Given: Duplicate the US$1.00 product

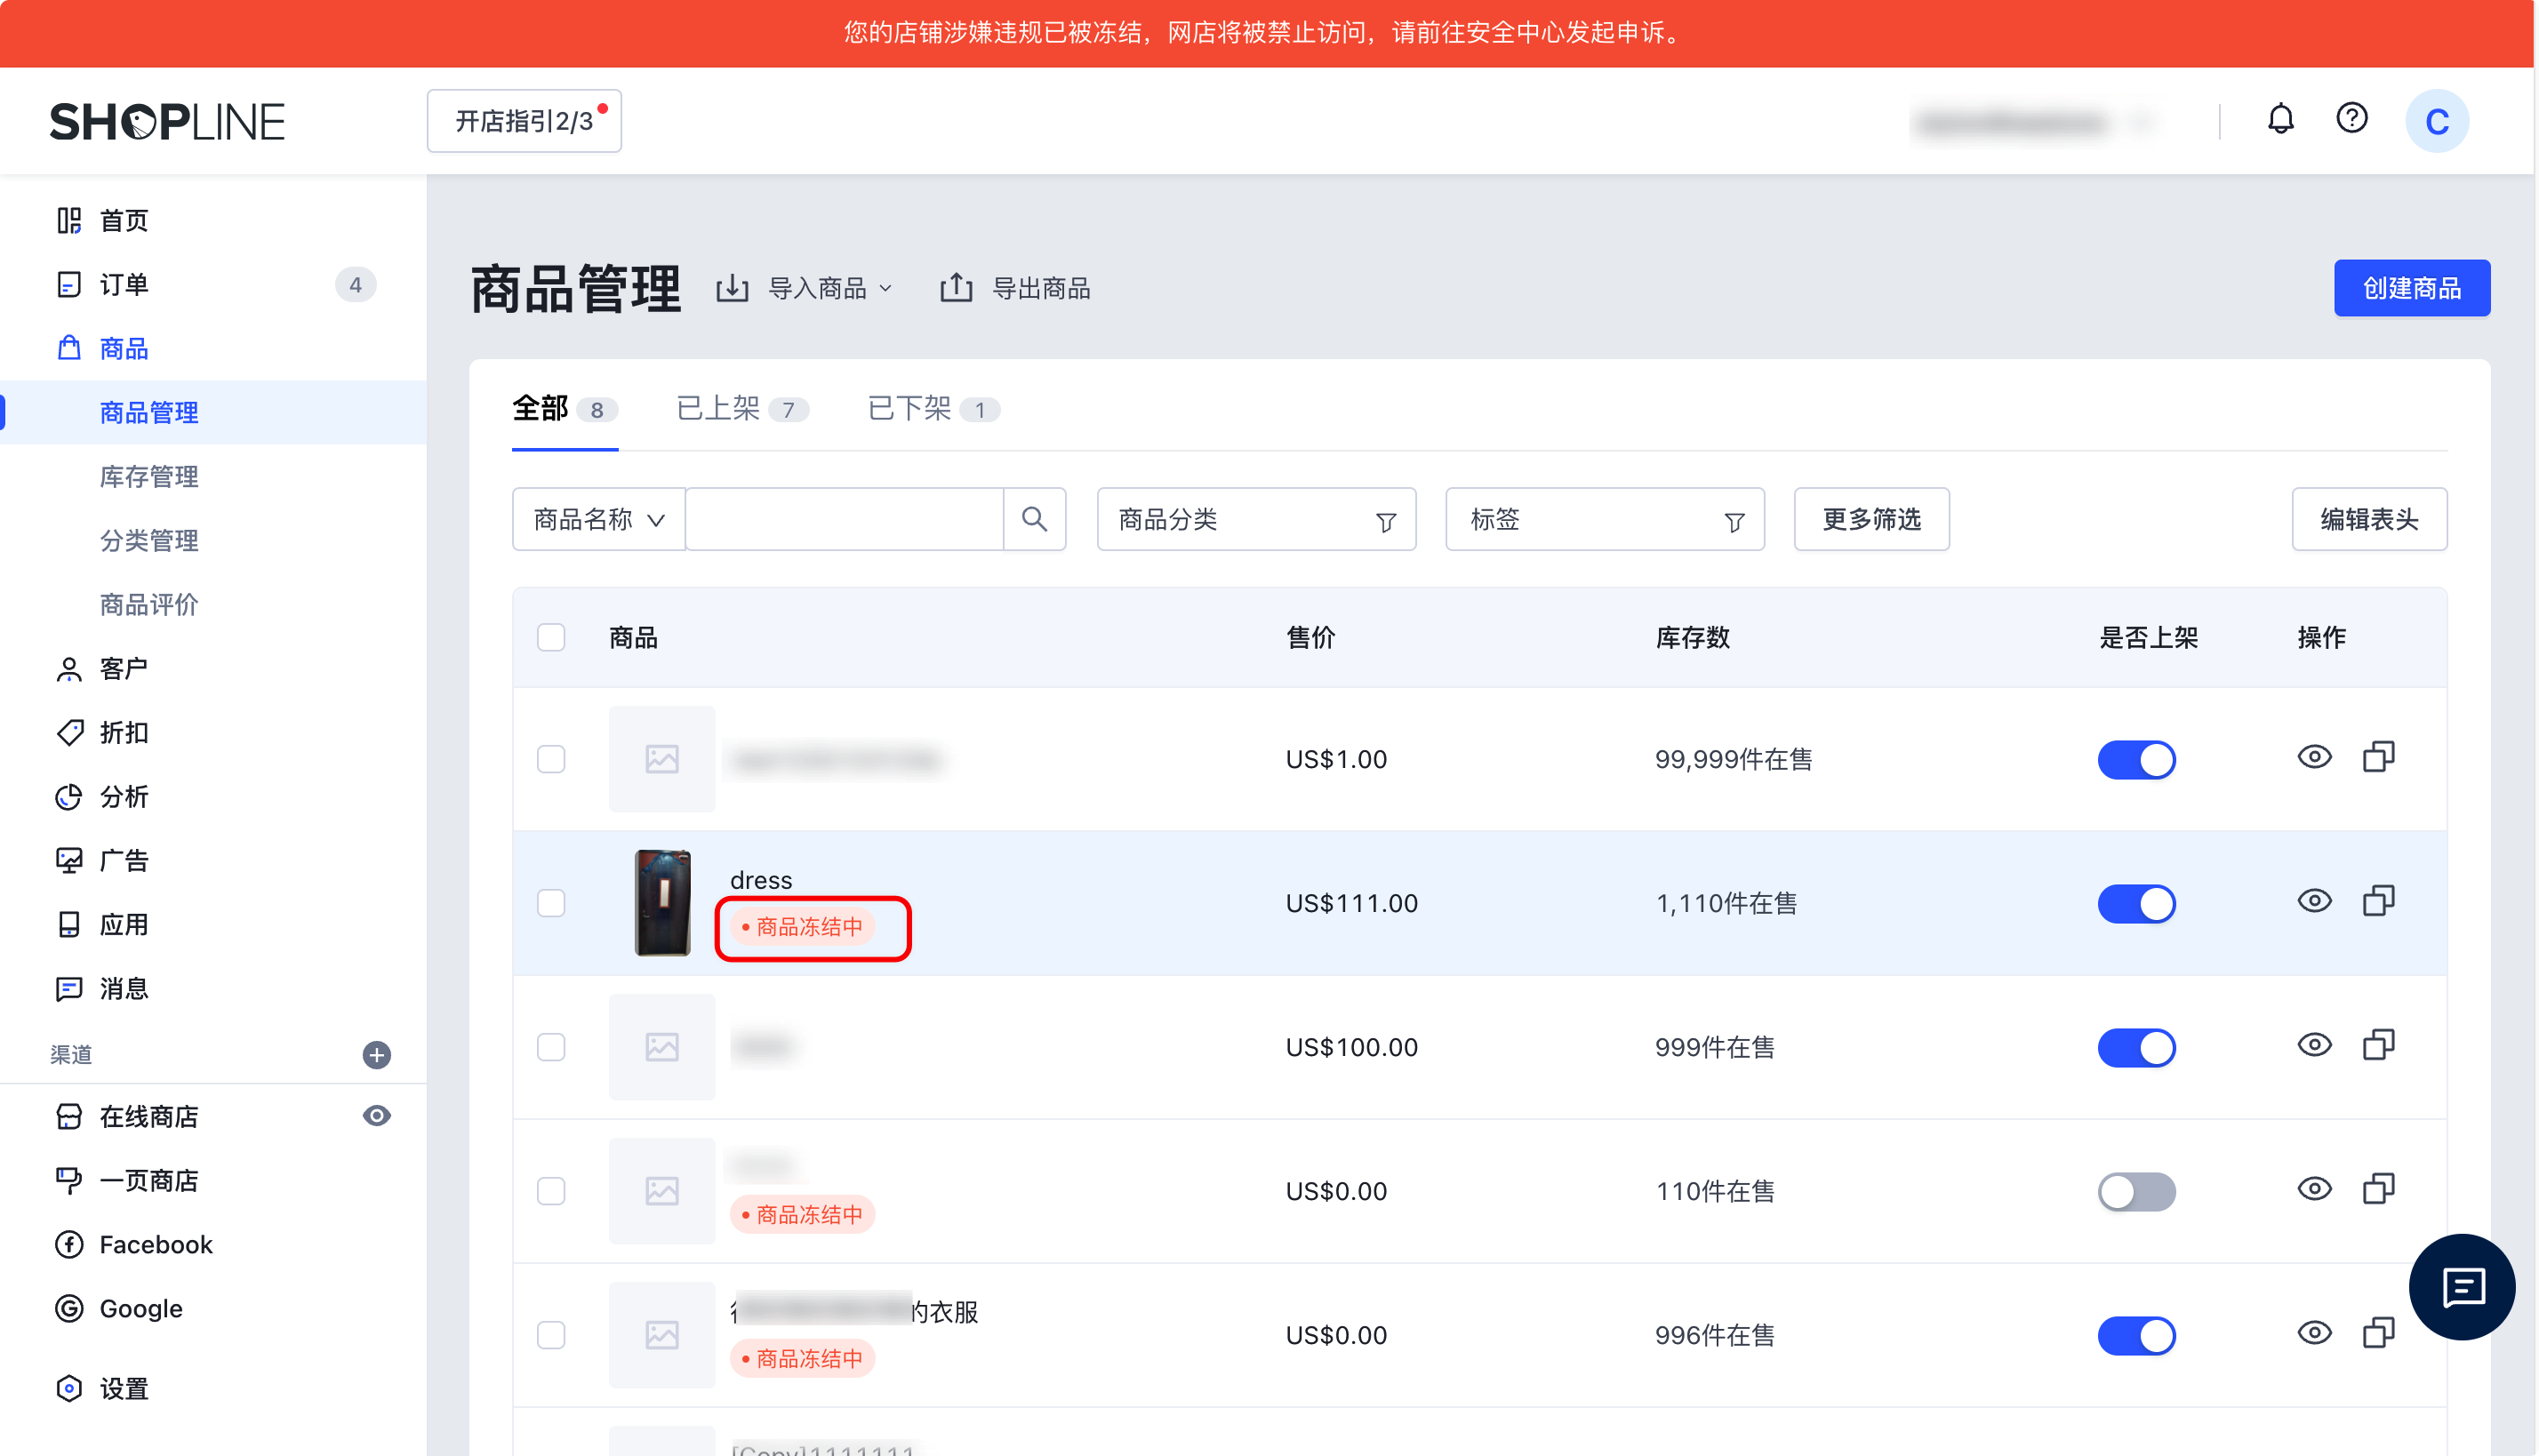Looking at the screenshot, I should (2378, 758).
